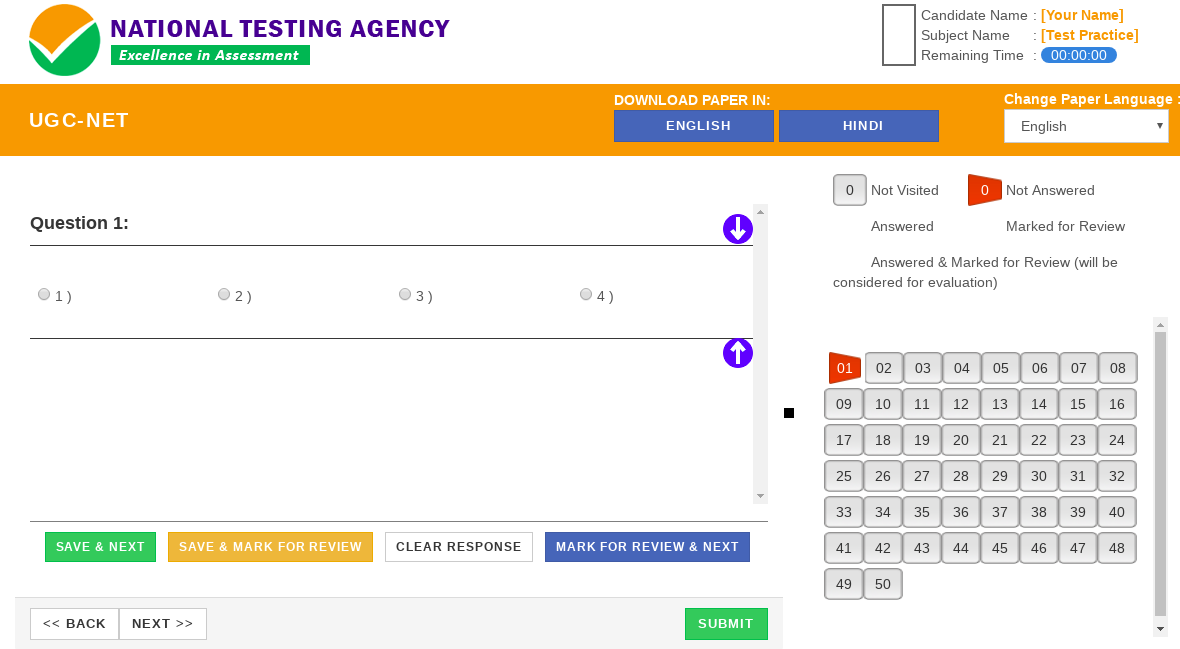
Task: Click the Question 1: heading
Action: pos(79,223)
